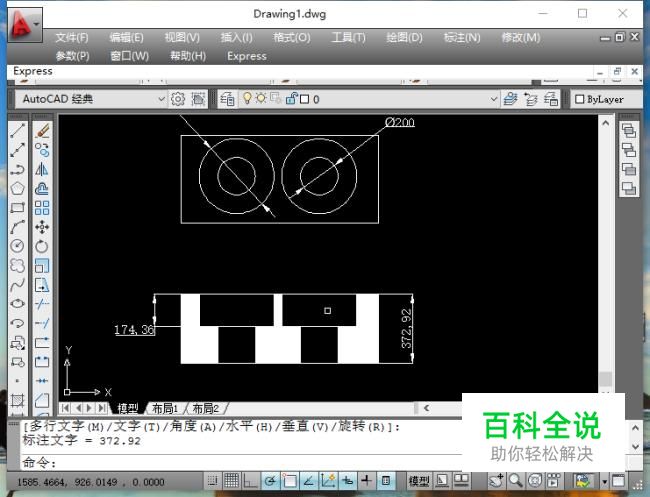The height and width of the screenshot is (497, 650).
Task: Open the 文件(F) menu
Action: click(x=72, y=38)
